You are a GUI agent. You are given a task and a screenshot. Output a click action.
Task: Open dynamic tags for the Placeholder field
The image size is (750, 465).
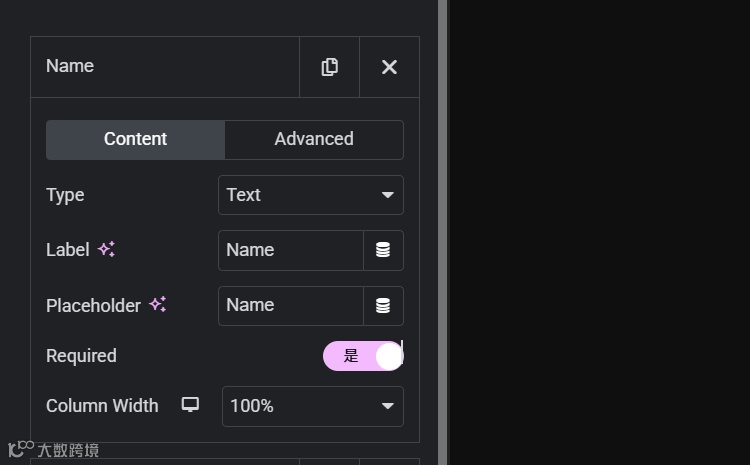[383, 306]
